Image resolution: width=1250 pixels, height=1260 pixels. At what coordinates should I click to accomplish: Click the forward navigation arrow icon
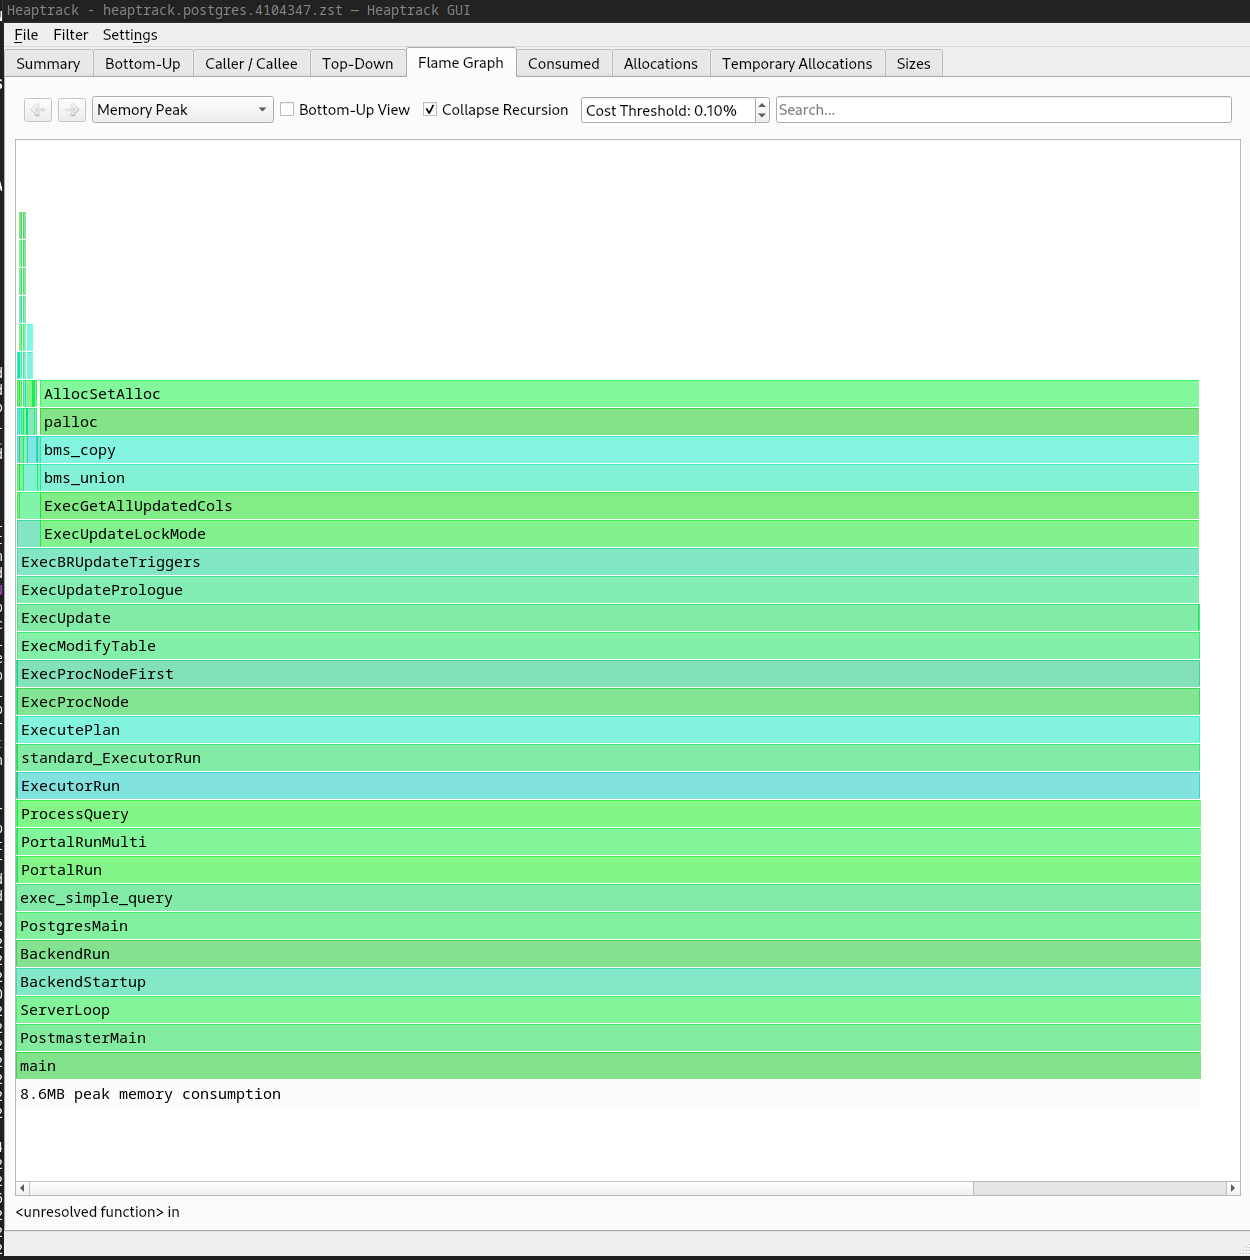point(72,110)
